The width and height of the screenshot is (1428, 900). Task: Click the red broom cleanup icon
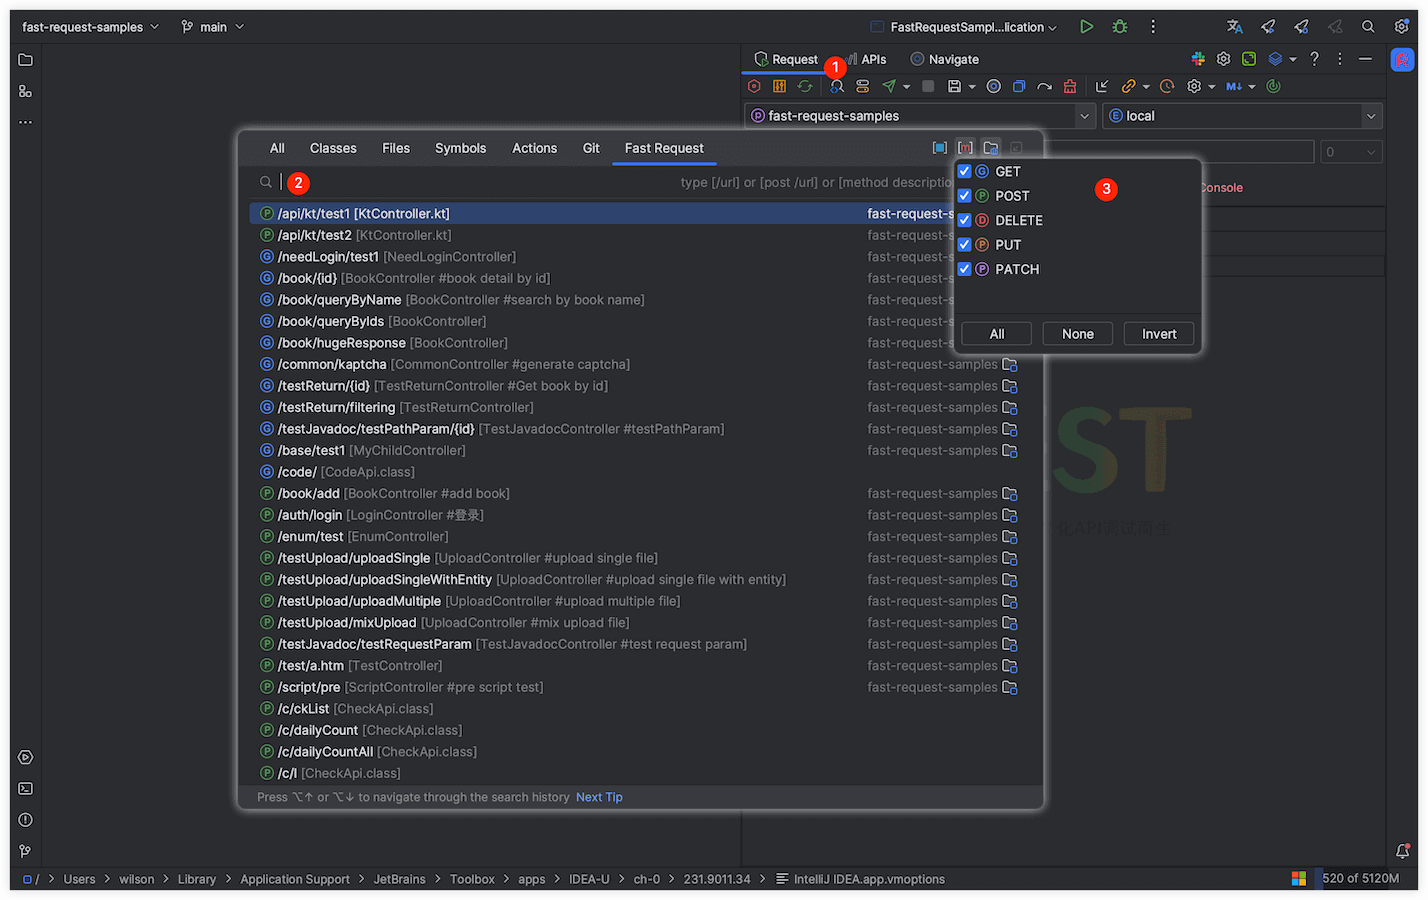pyautogui.click(x=1070, y=87)
